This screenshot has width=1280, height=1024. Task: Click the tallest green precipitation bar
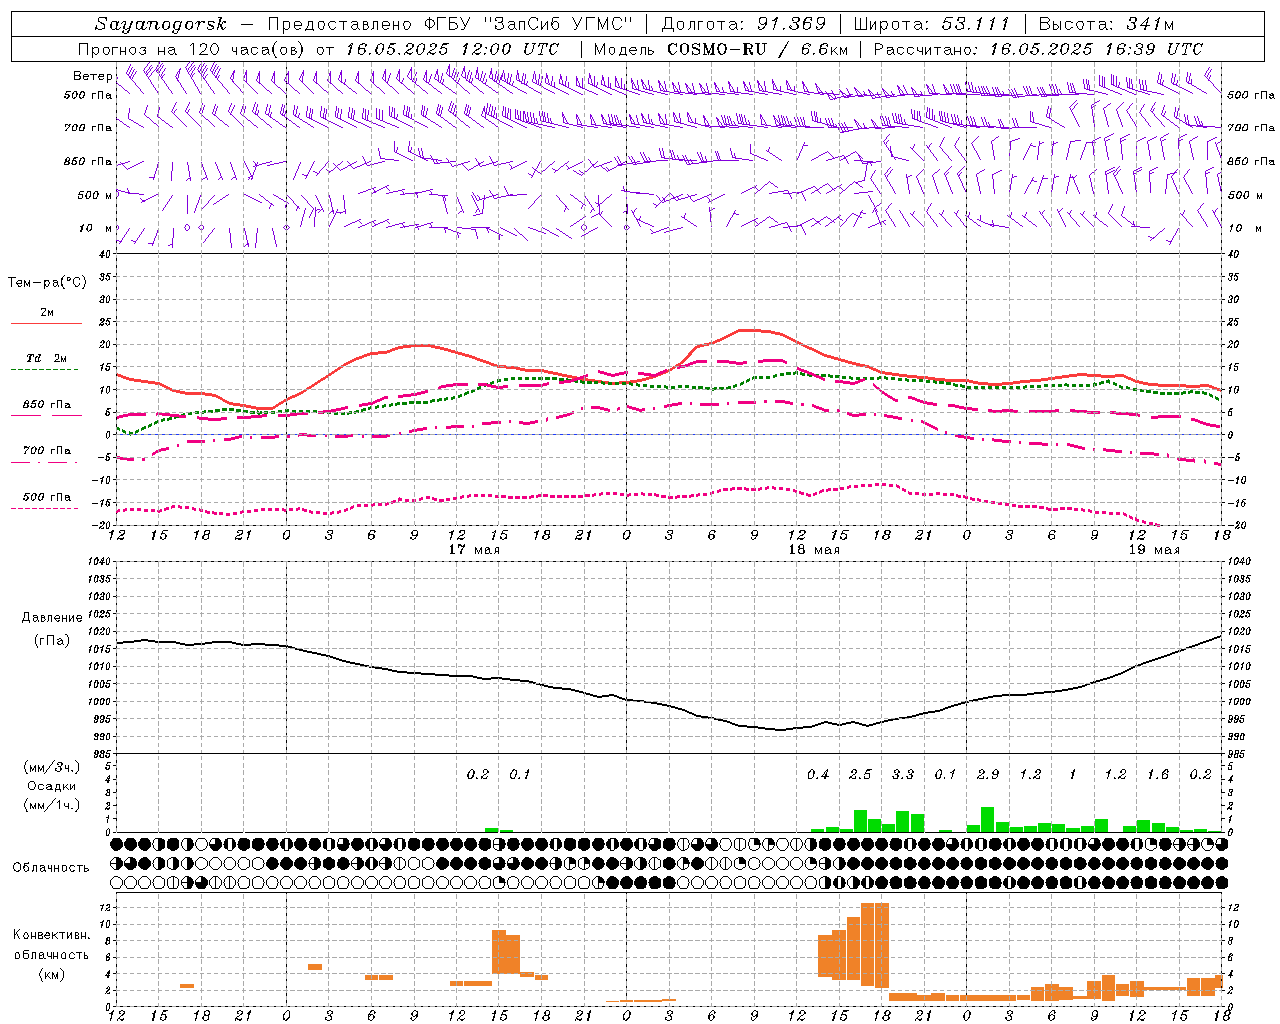[987, 819]
